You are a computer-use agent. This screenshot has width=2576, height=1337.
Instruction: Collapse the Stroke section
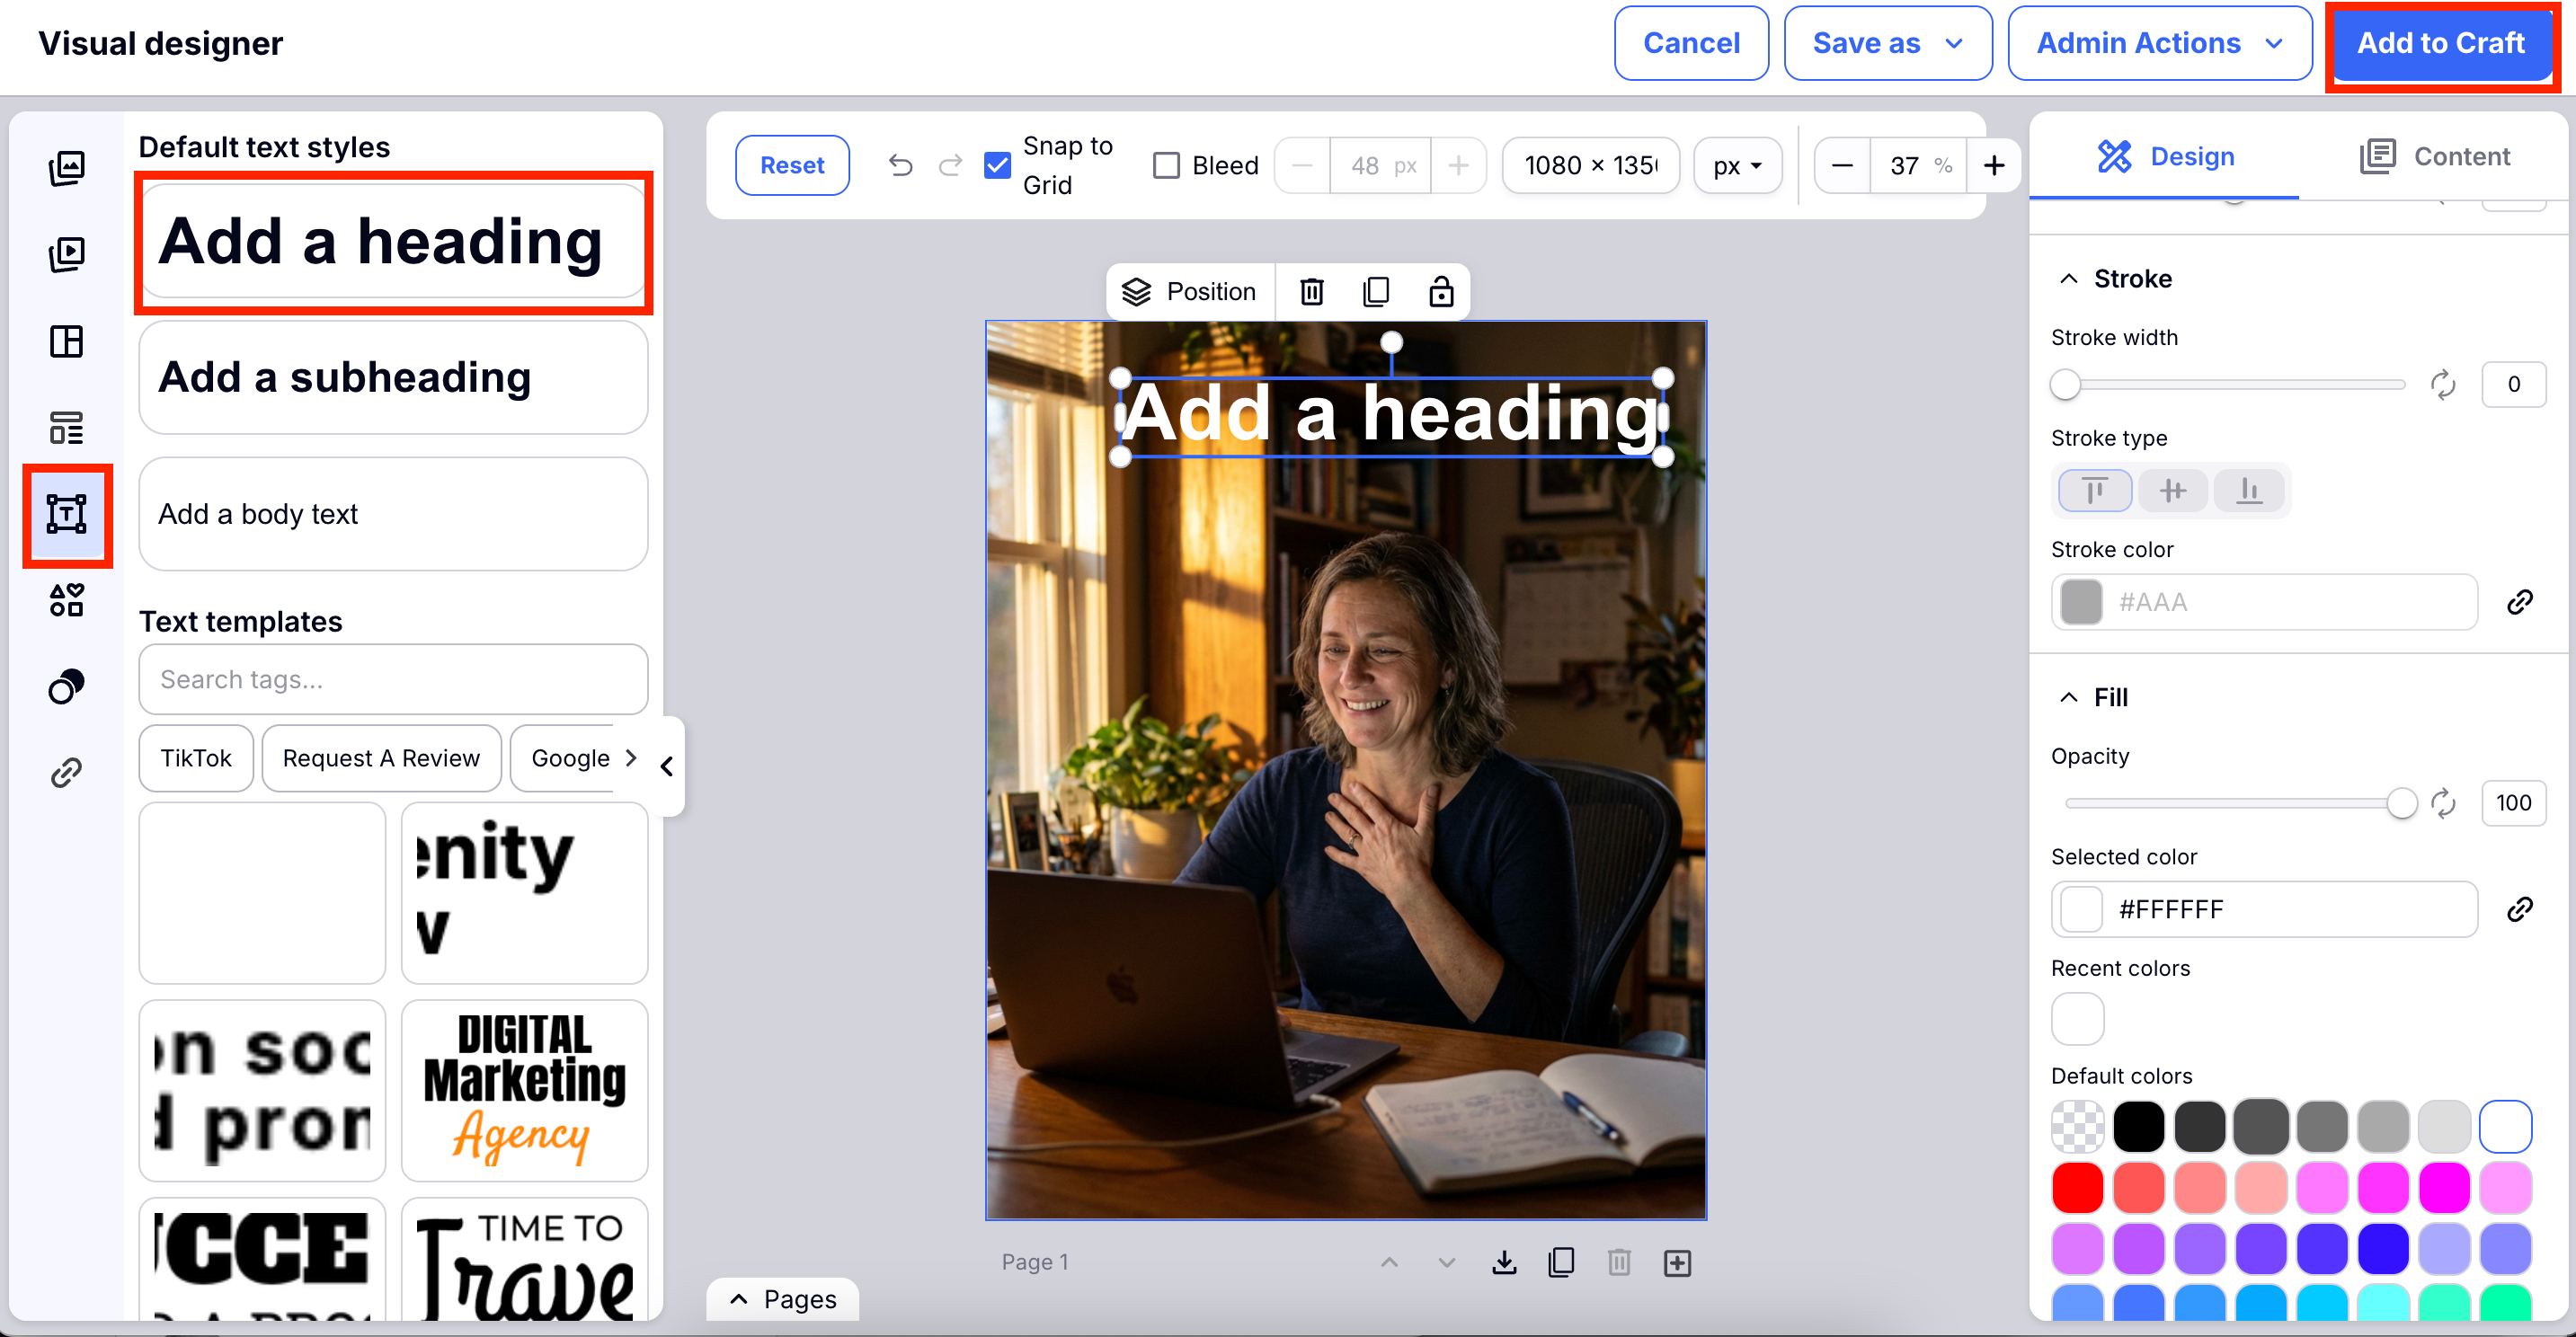click(x=2069, y=278)
